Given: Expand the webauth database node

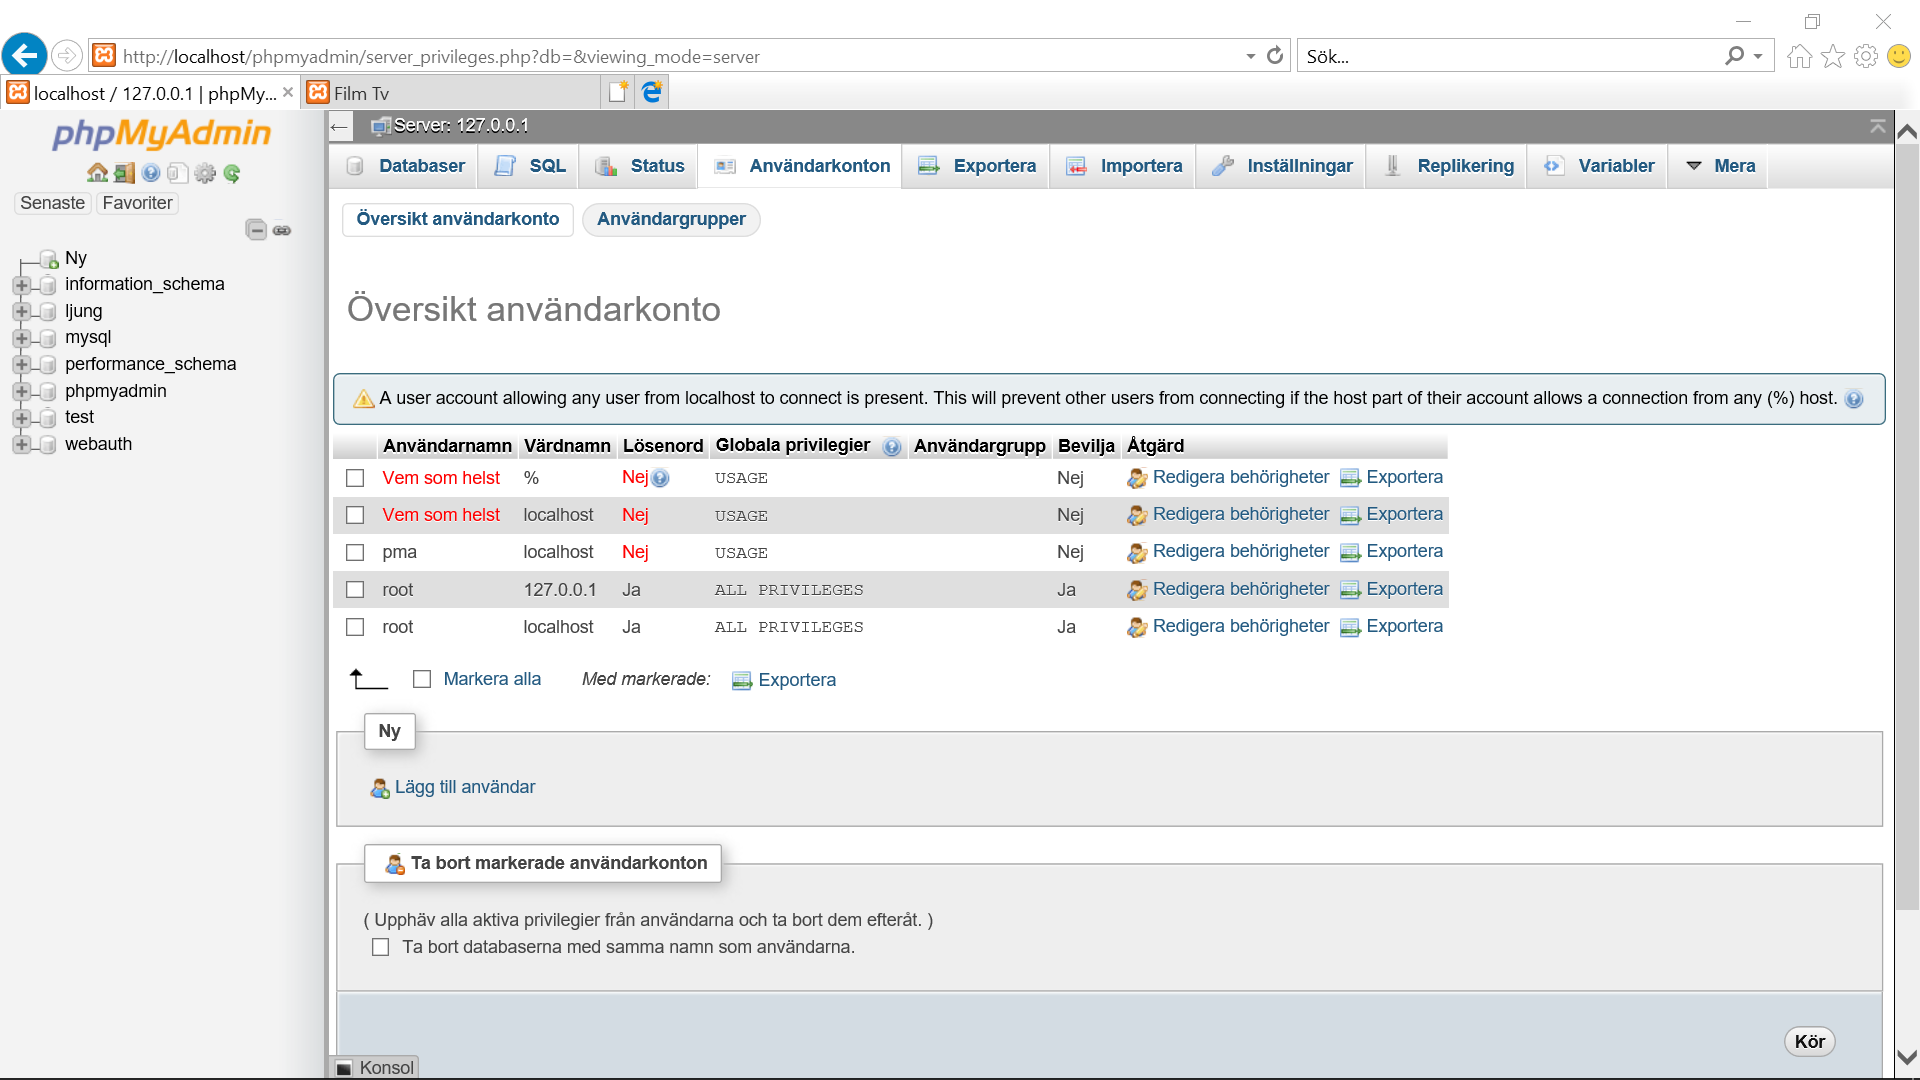Looking at the screenshot, I should [22, 444].
